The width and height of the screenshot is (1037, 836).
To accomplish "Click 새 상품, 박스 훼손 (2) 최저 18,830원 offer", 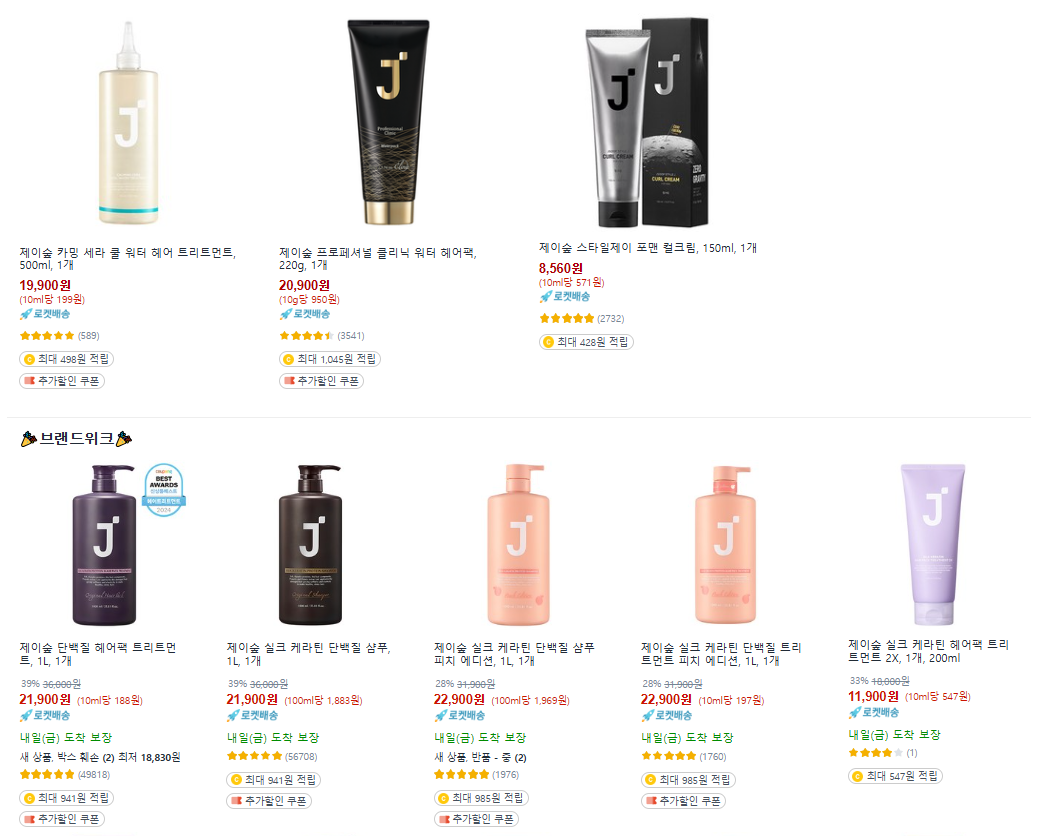I will (x=100, y=757).
